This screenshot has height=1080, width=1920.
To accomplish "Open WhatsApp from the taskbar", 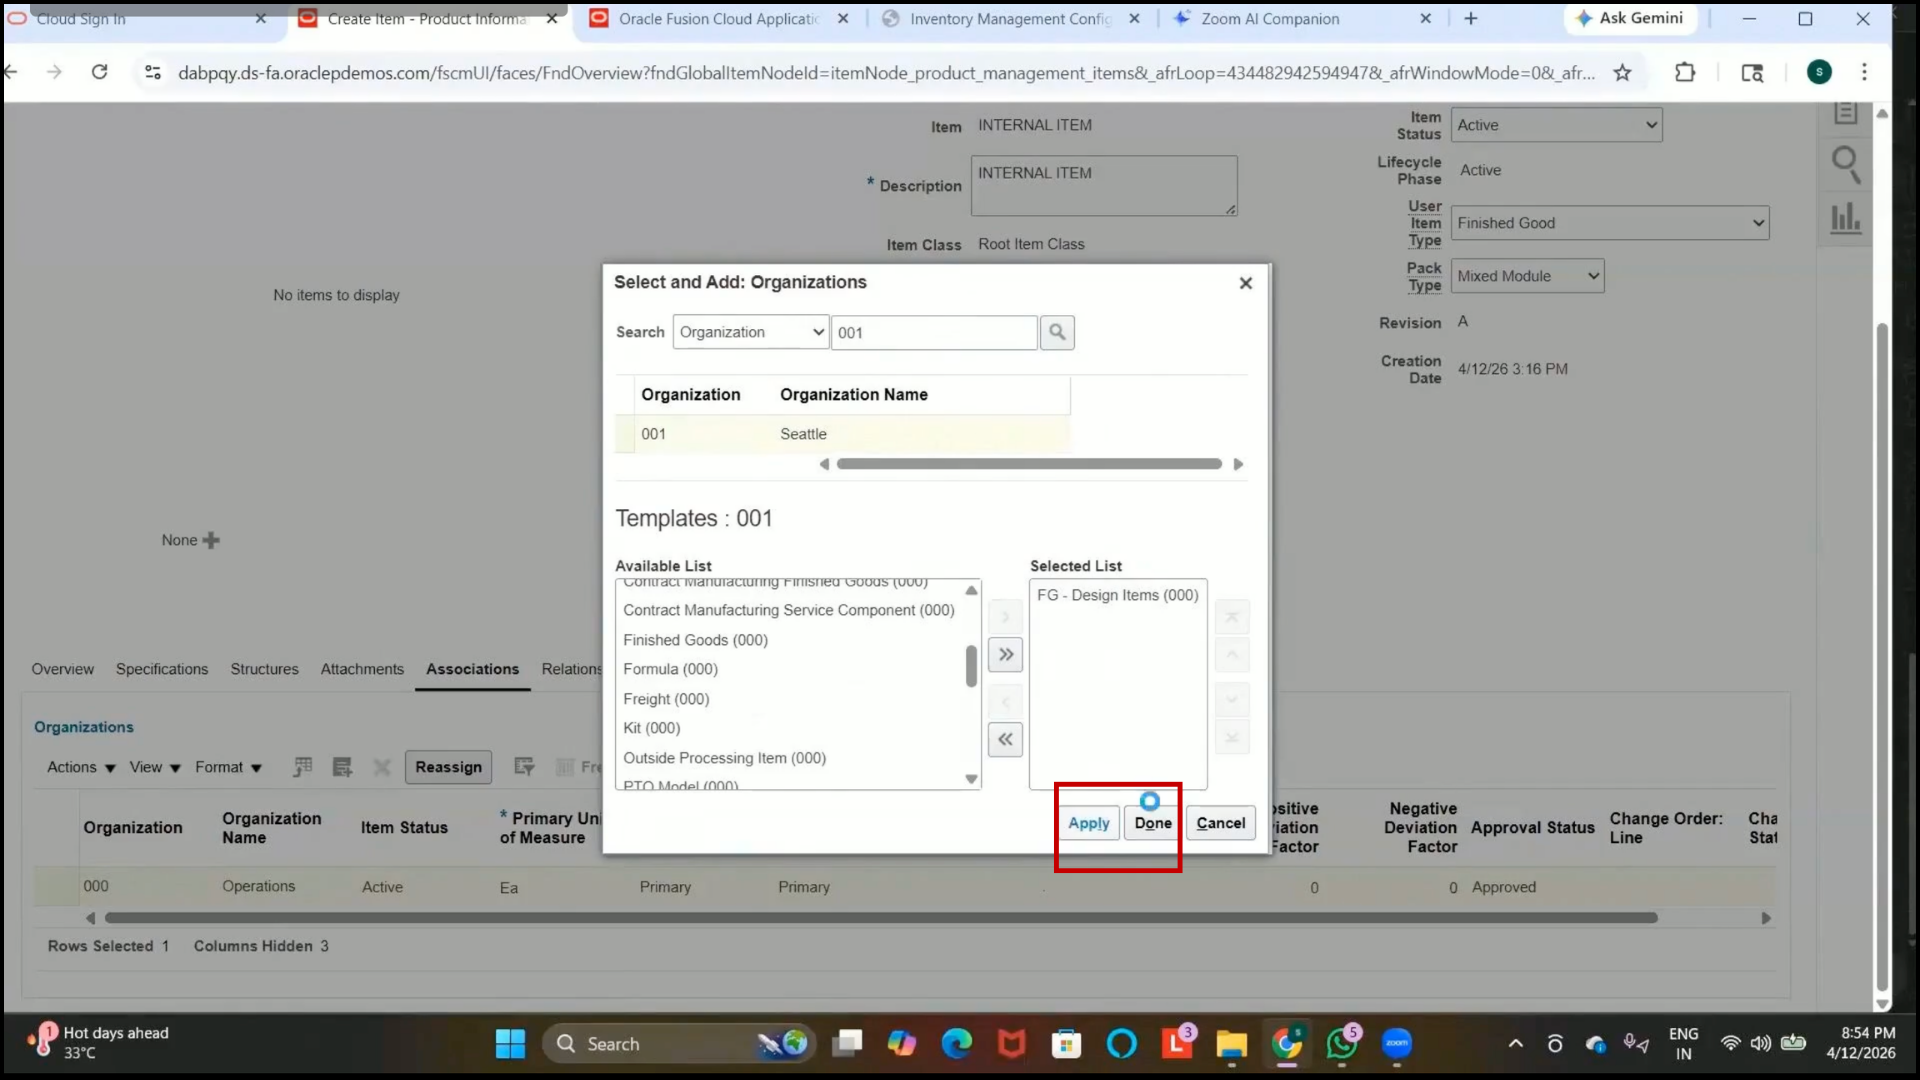I will 1341,1044.
